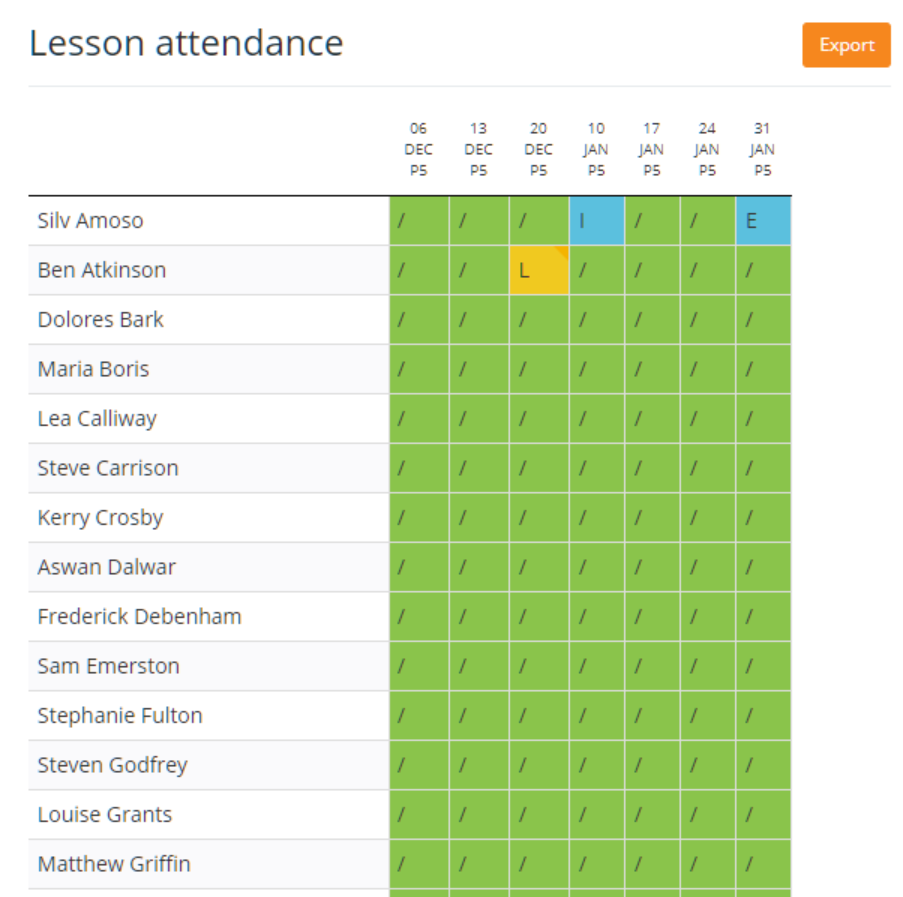Click the Export button
The width and height of the screenshot is (903, 897).
coord(846,45)
